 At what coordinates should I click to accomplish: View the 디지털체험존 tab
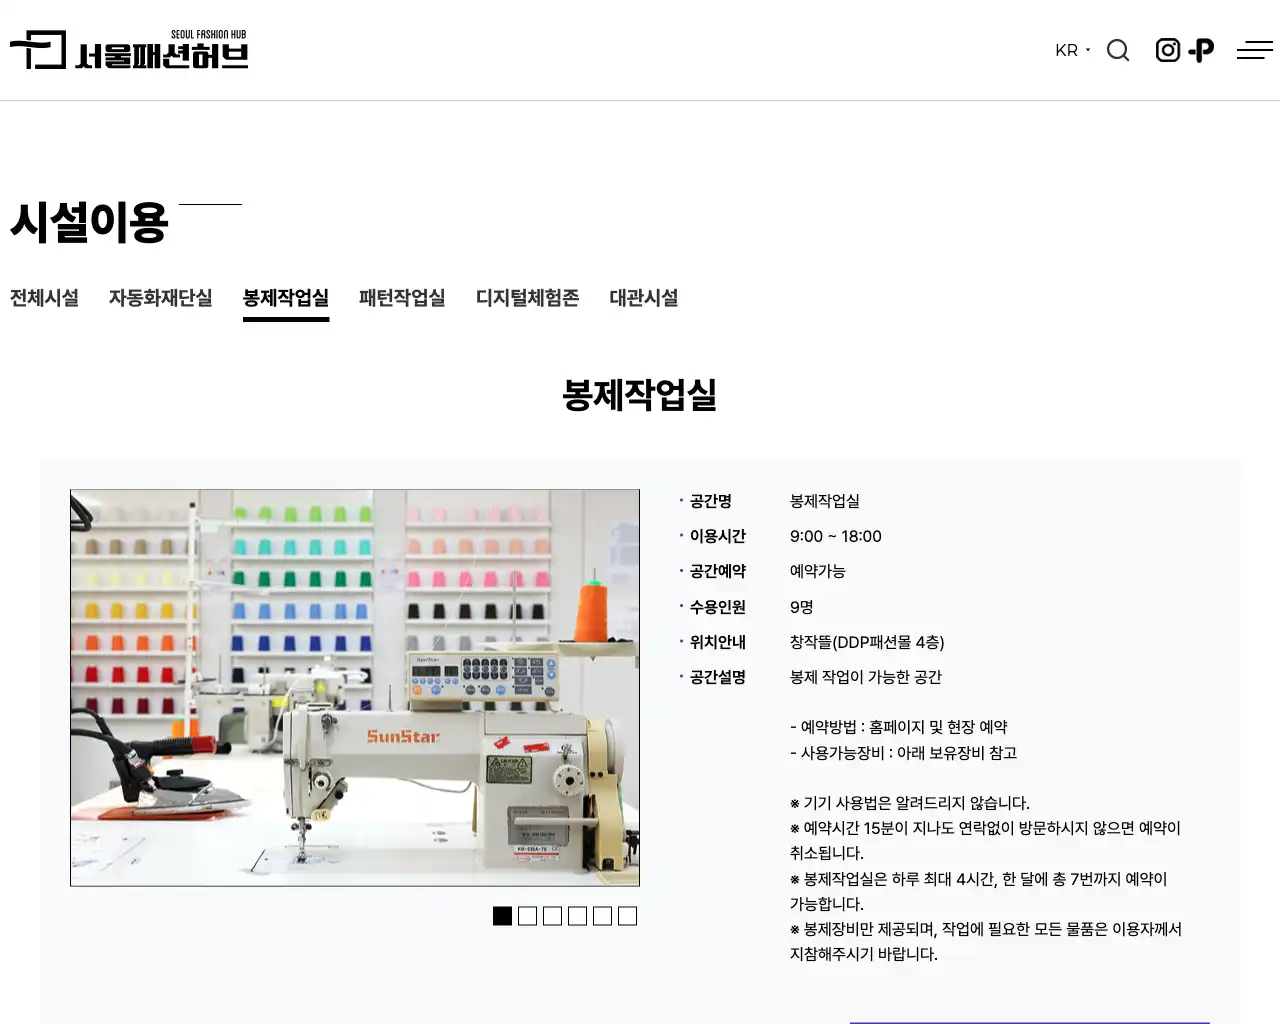click(528, 297)
